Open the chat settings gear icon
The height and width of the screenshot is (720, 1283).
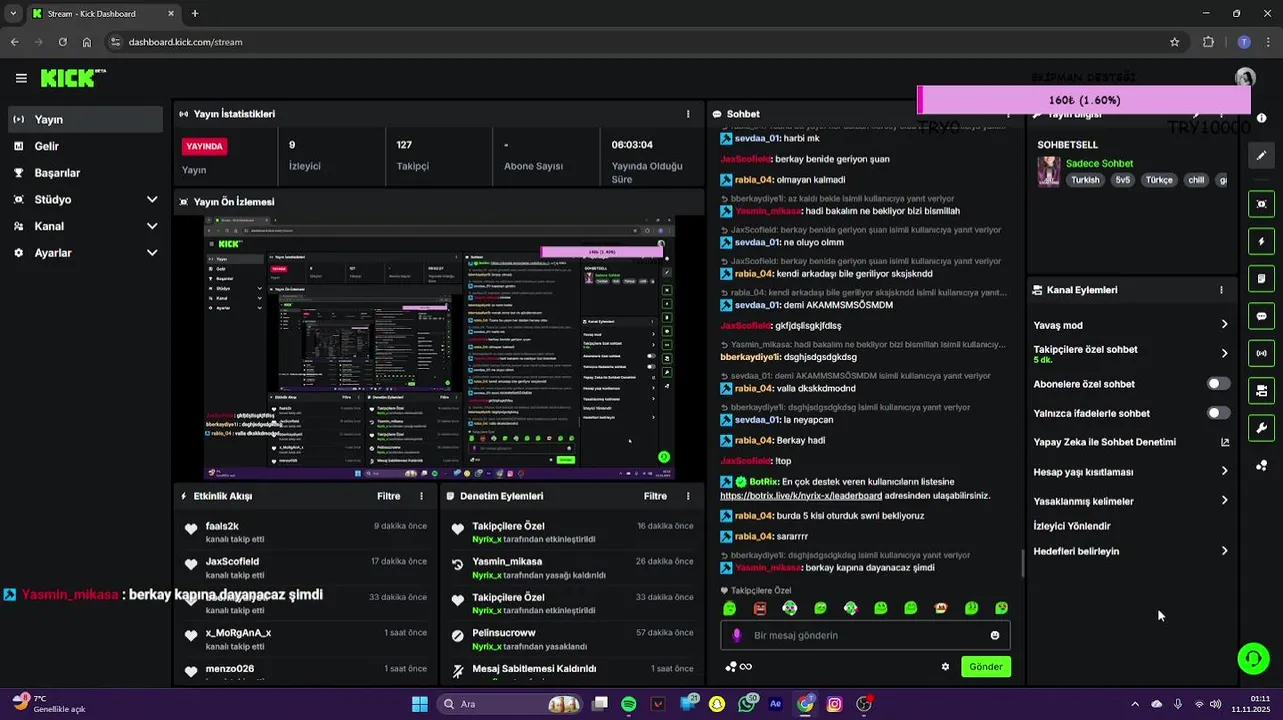(945, 667)
